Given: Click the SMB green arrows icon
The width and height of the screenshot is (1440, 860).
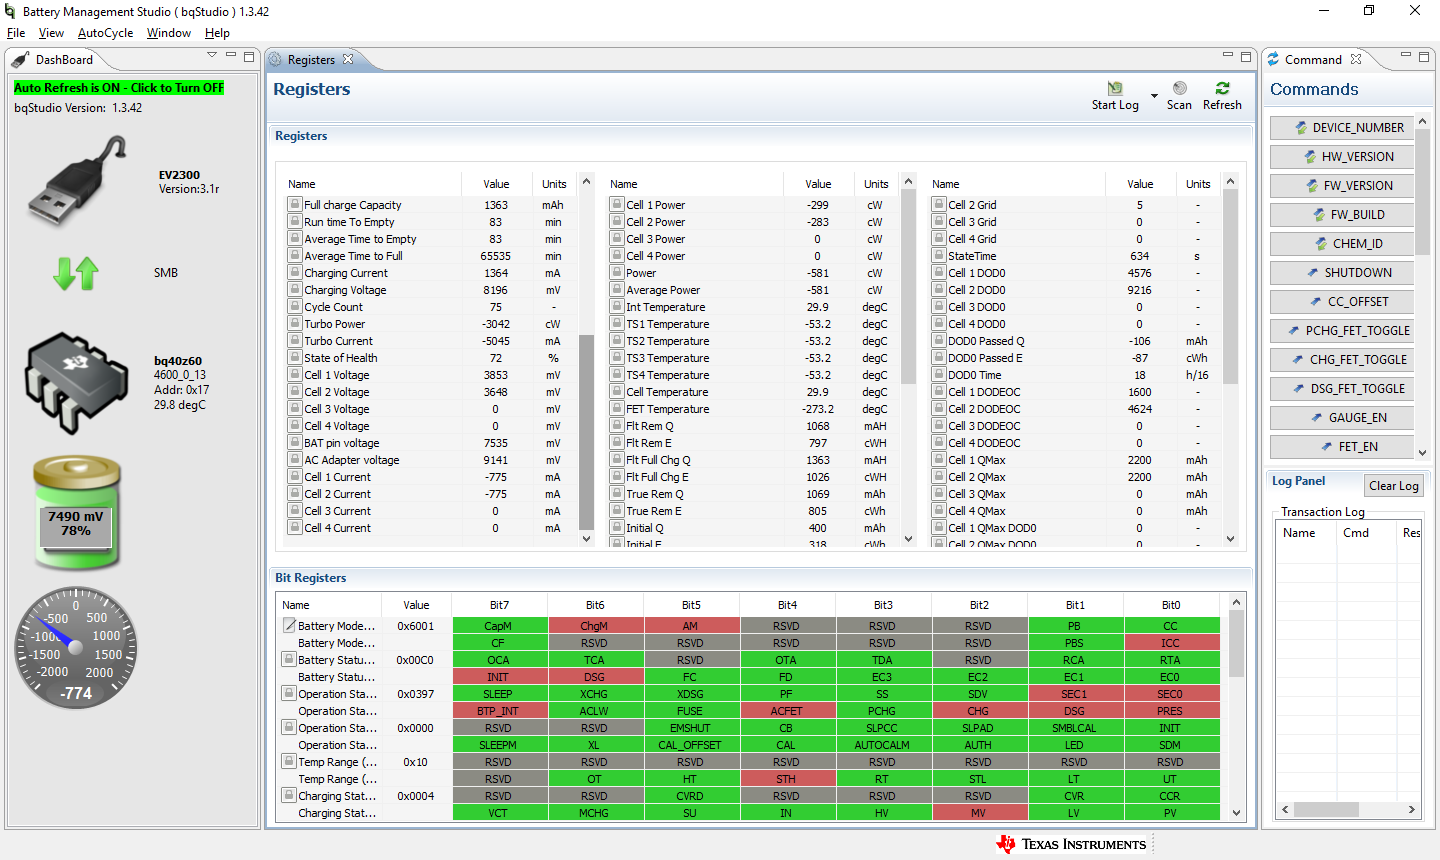Looking at the screenshot, I should tap(76, 273).
